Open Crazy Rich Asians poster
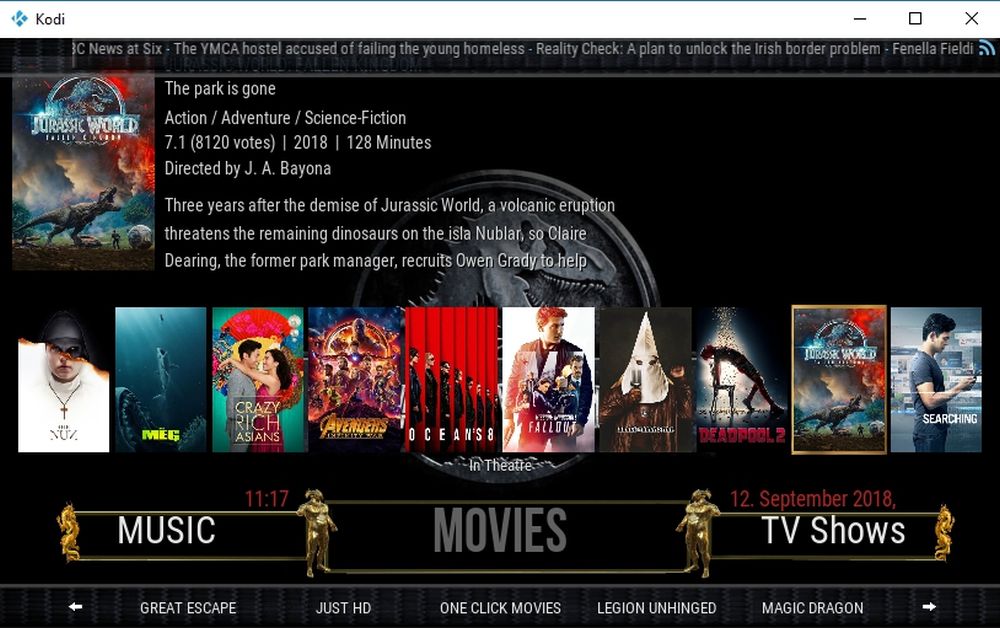Image resolution: width=1000 pixels, height=628 pixels. tap(258, 380)
